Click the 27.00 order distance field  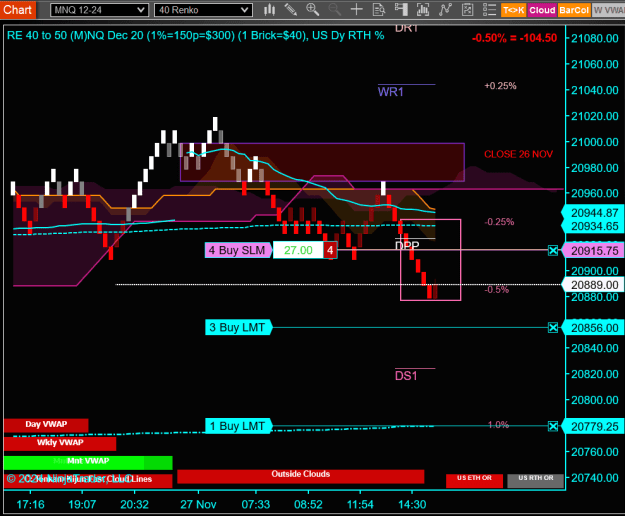298,250
